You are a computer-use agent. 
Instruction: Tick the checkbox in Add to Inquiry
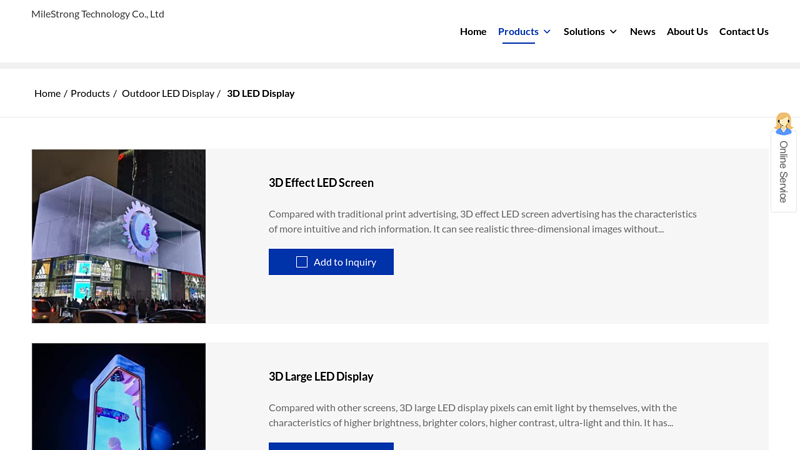(302, 262)
